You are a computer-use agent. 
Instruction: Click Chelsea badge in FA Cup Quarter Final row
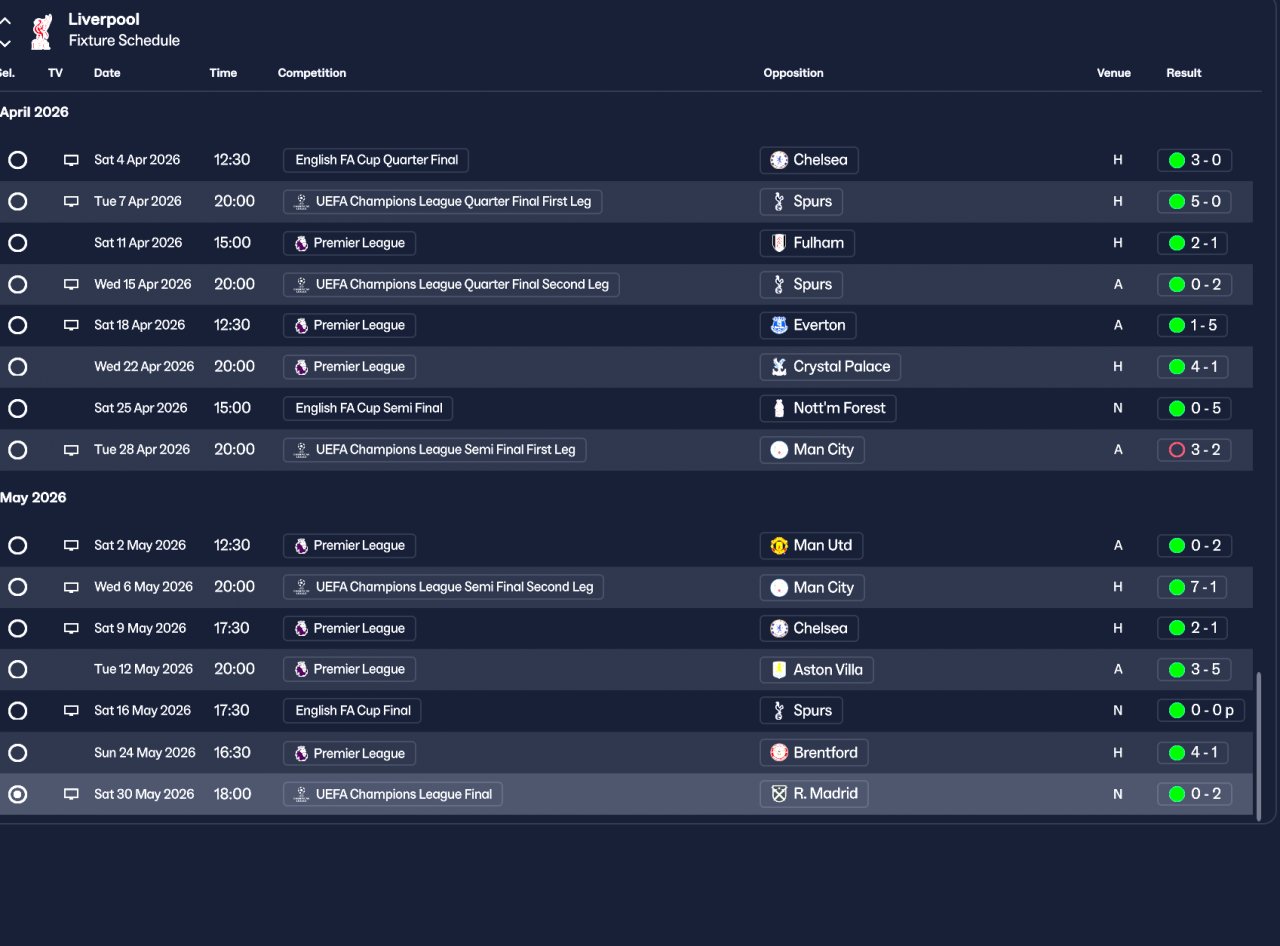point(779,160)
